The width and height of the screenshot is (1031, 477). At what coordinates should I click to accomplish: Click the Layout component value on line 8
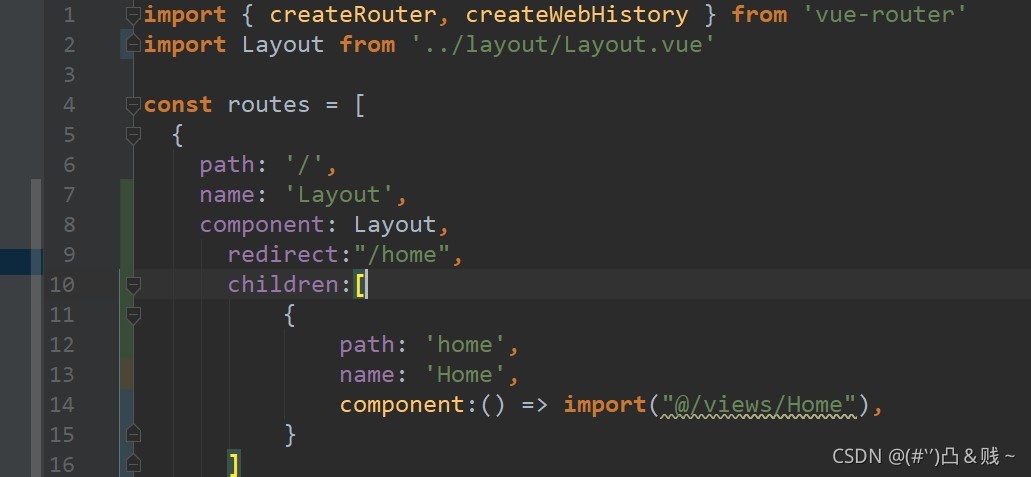click(x=395, y=225)
